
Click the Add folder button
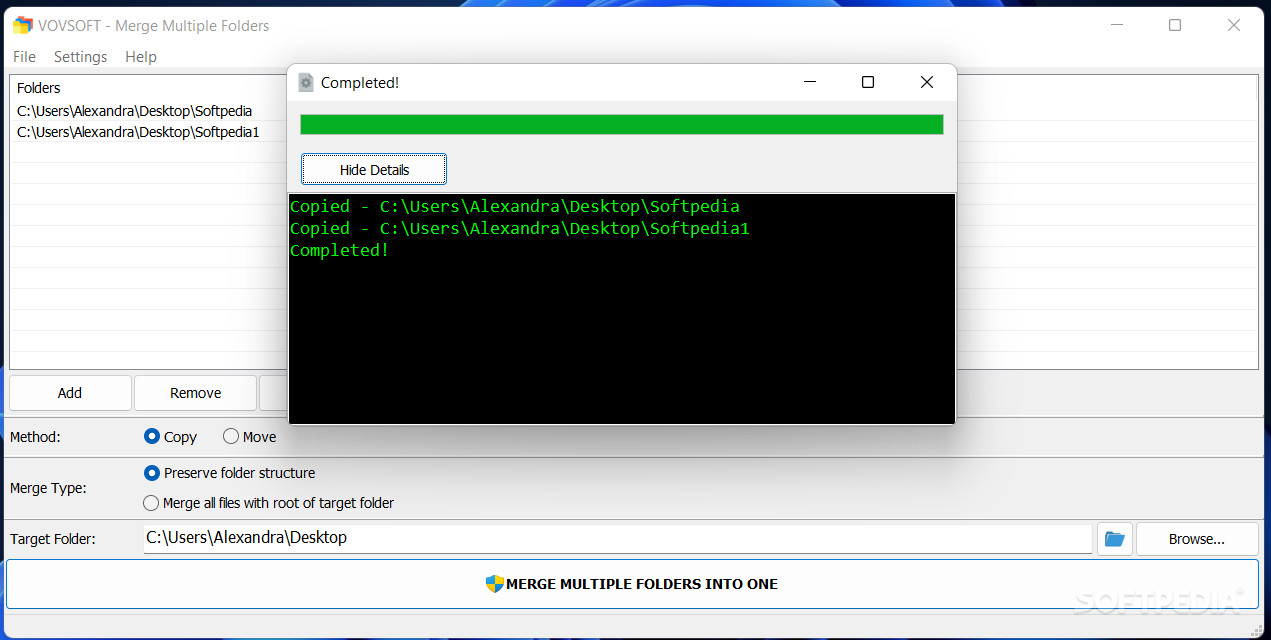[70, 393]
